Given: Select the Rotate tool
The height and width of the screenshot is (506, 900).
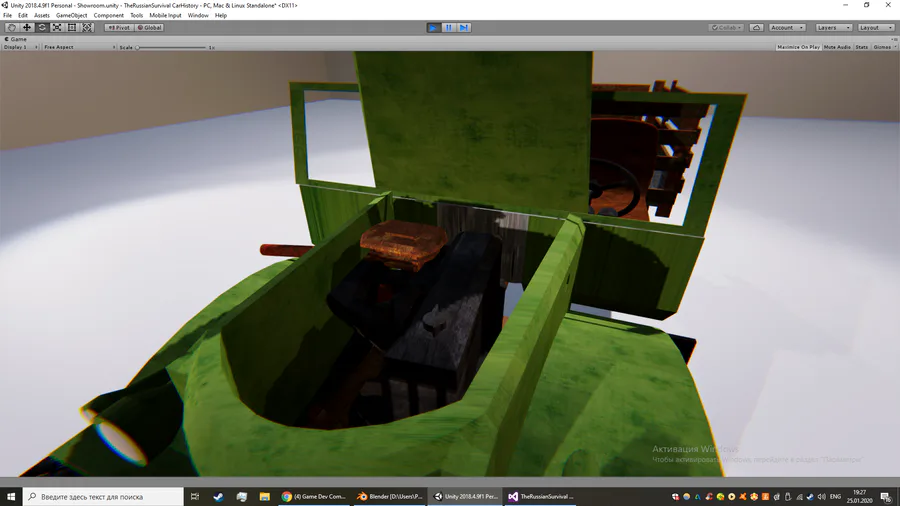Looking at the screenshot, I should click(42, 28).
